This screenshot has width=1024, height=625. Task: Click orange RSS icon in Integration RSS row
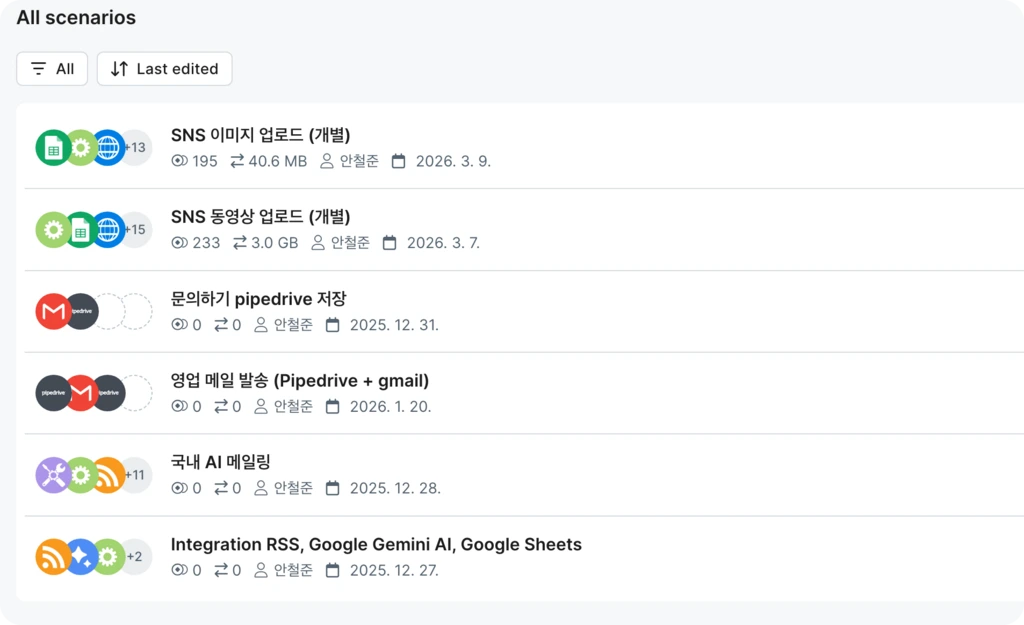(52, 557)
